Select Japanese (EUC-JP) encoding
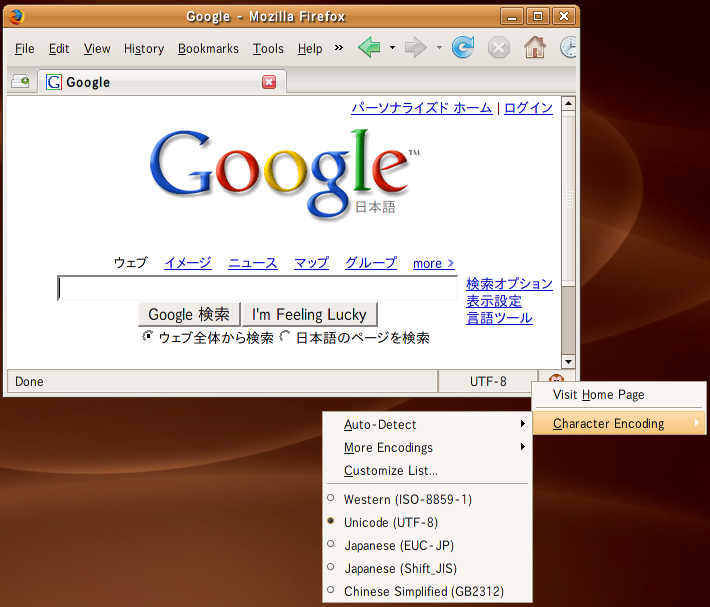 pos(427,545)
